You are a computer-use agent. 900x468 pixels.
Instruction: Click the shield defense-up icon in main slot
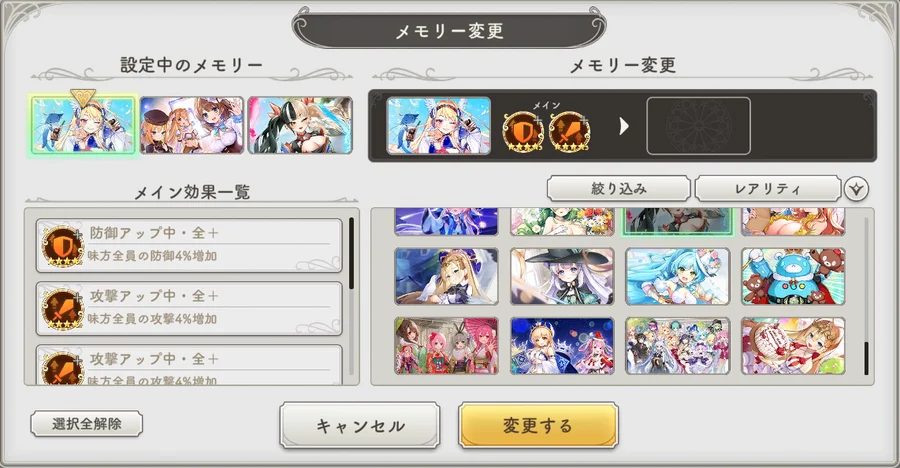[x=522, y=131]
